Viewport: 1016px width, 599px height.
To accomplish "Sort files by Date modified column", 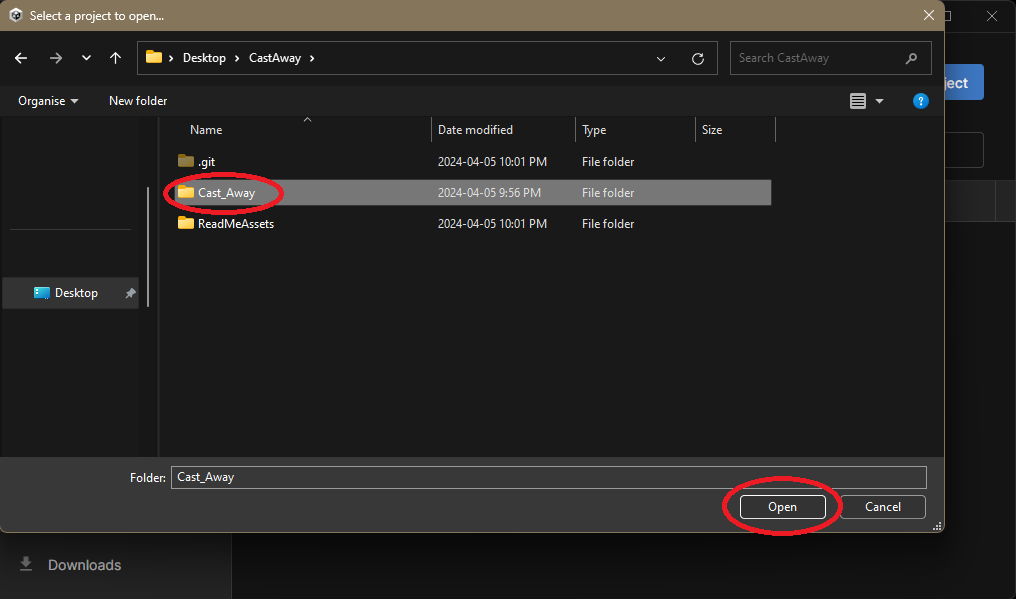I will click(476, 130).
